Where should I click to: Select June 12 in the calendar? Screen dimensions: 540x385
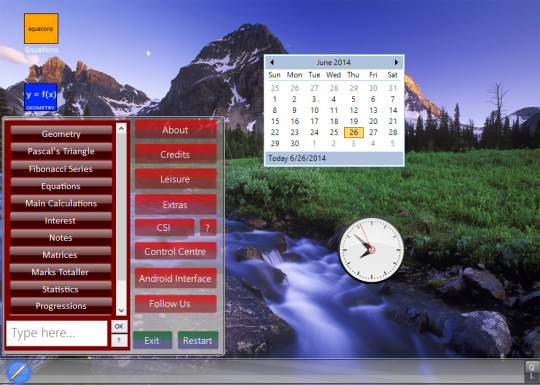pyautogui.click(x=354, y=110)
